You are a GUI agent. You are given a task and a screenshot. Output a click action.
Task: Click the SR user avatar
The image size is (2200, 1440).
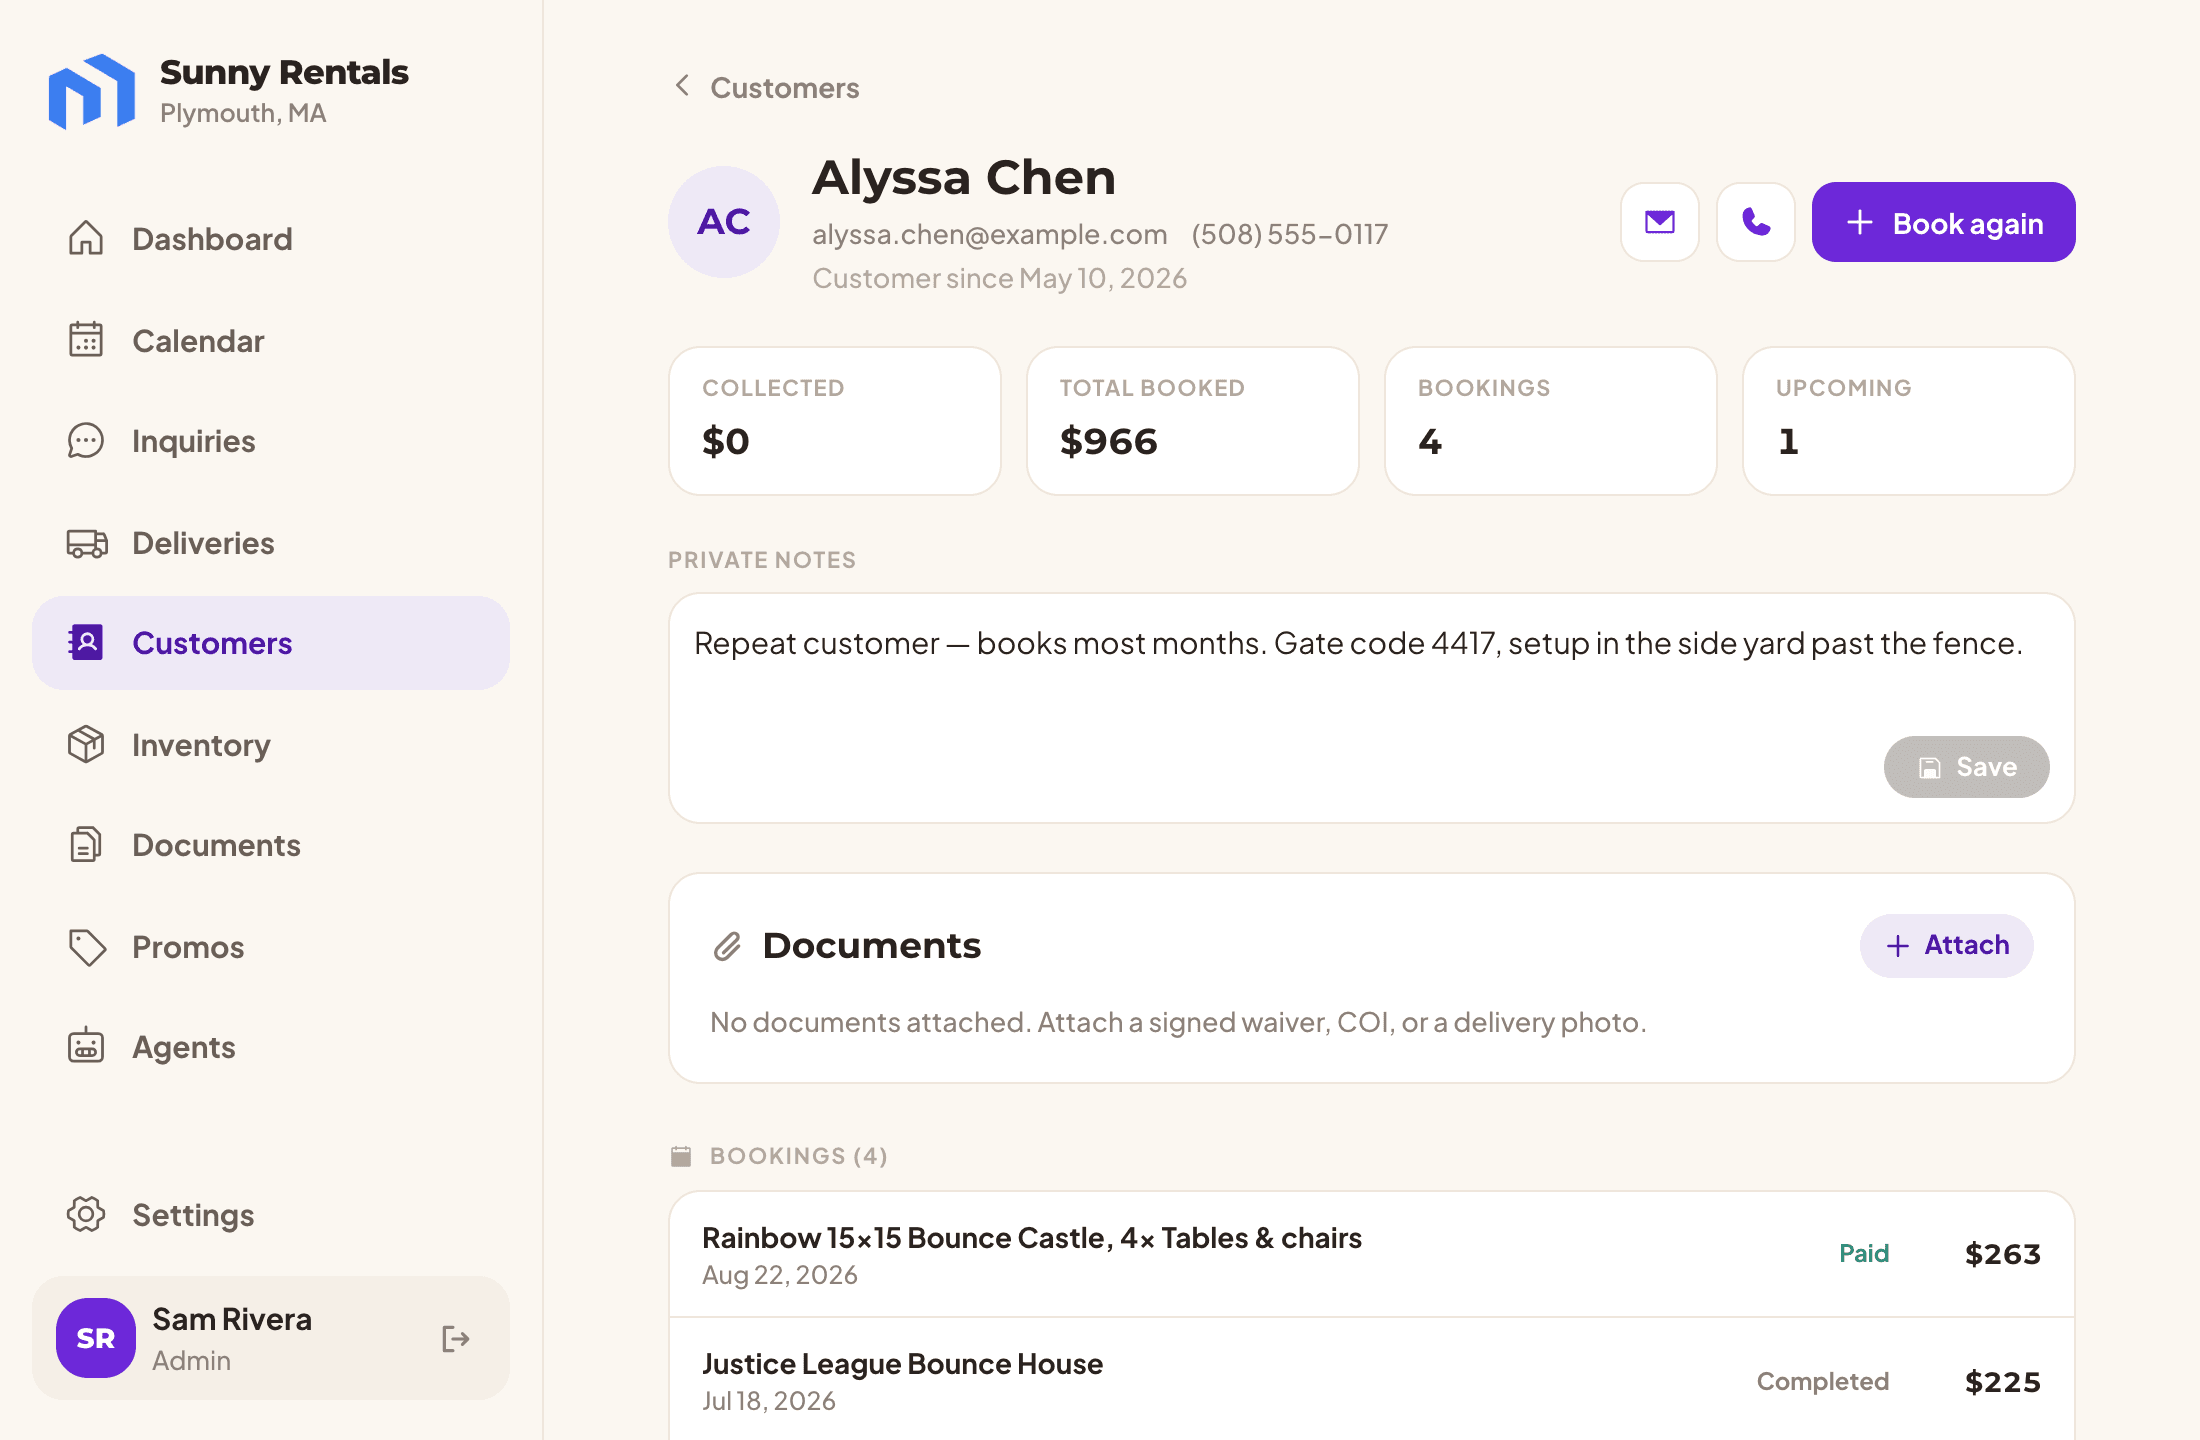click(96, 1338)
